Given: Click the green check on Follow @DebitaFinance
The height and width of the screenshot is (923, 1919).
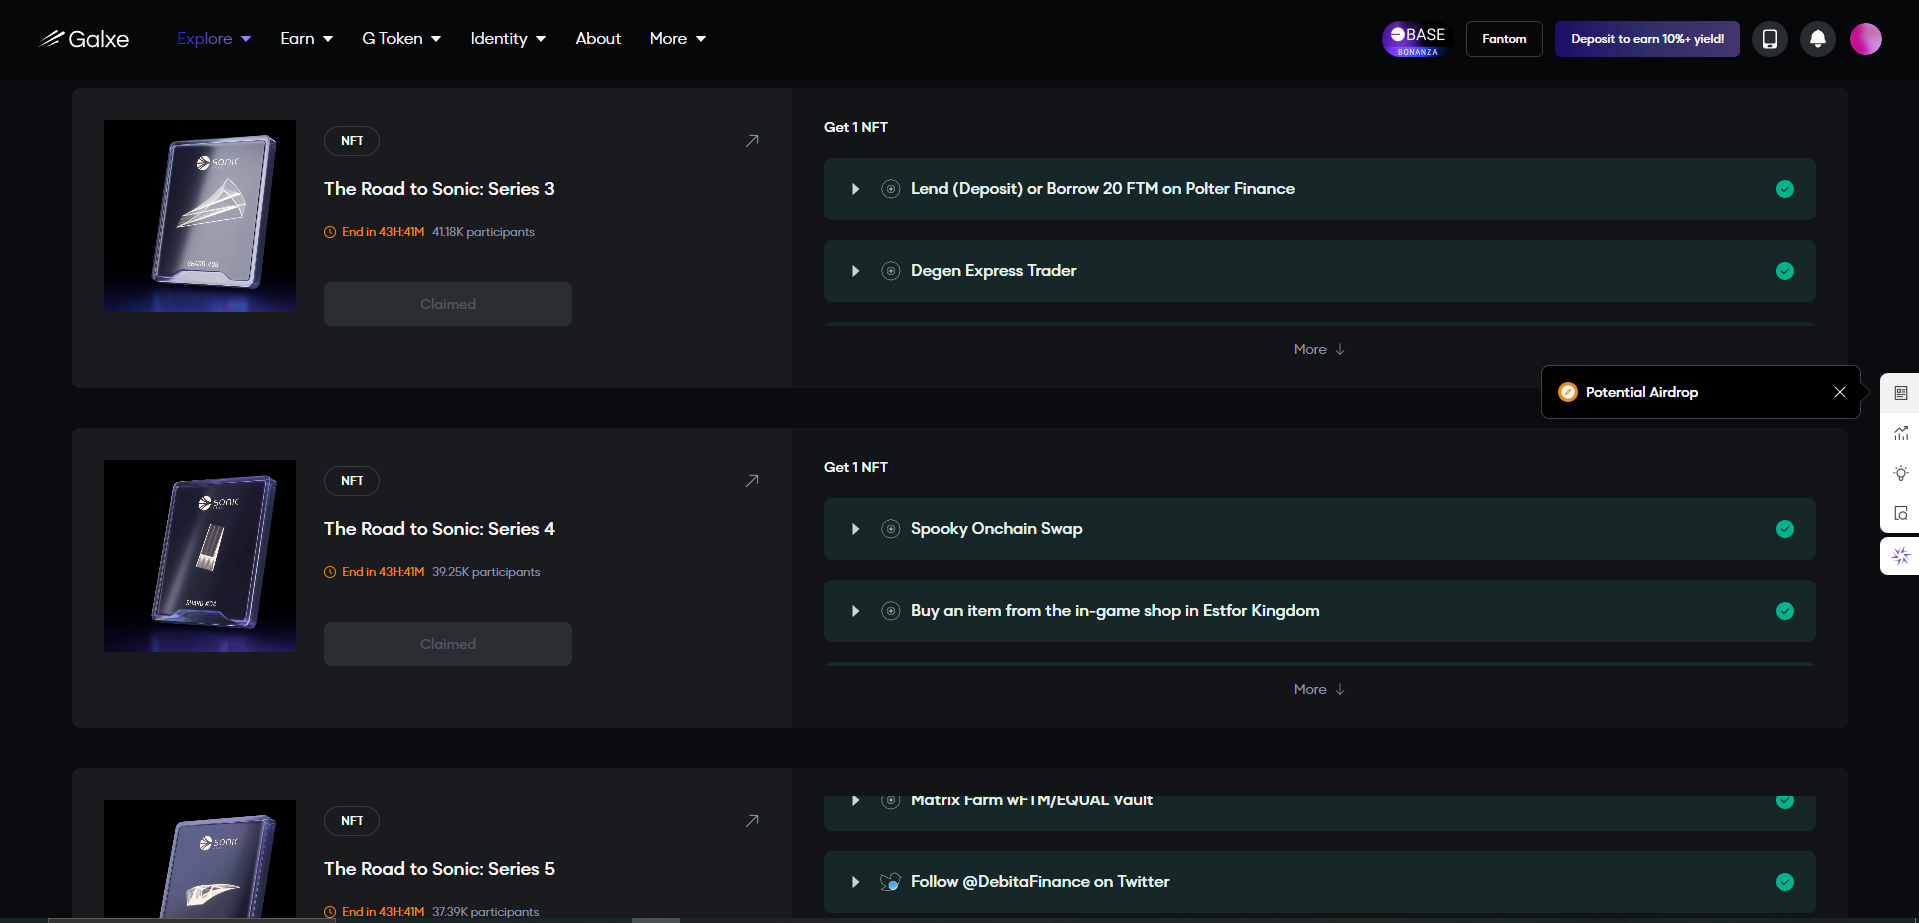Looking at the screenshot, I should [1785, 882].
